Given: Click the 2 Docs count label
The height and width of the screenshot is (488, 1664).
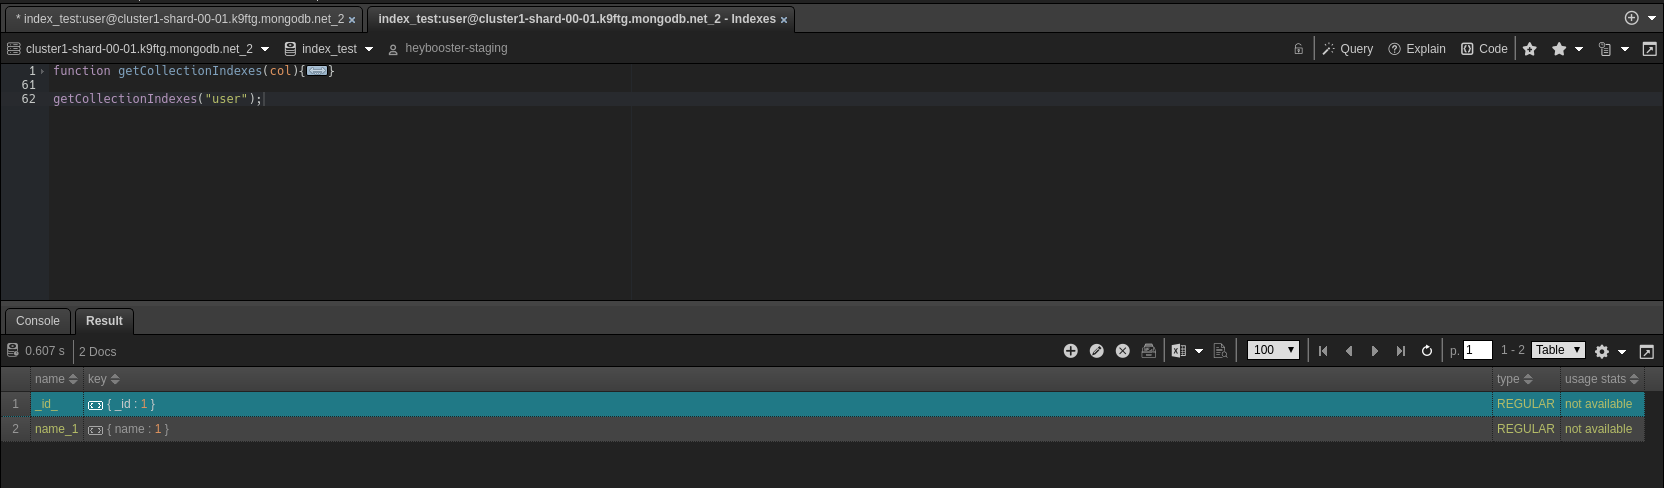Looking at the screenshot, I should click(x=98, y=351).
